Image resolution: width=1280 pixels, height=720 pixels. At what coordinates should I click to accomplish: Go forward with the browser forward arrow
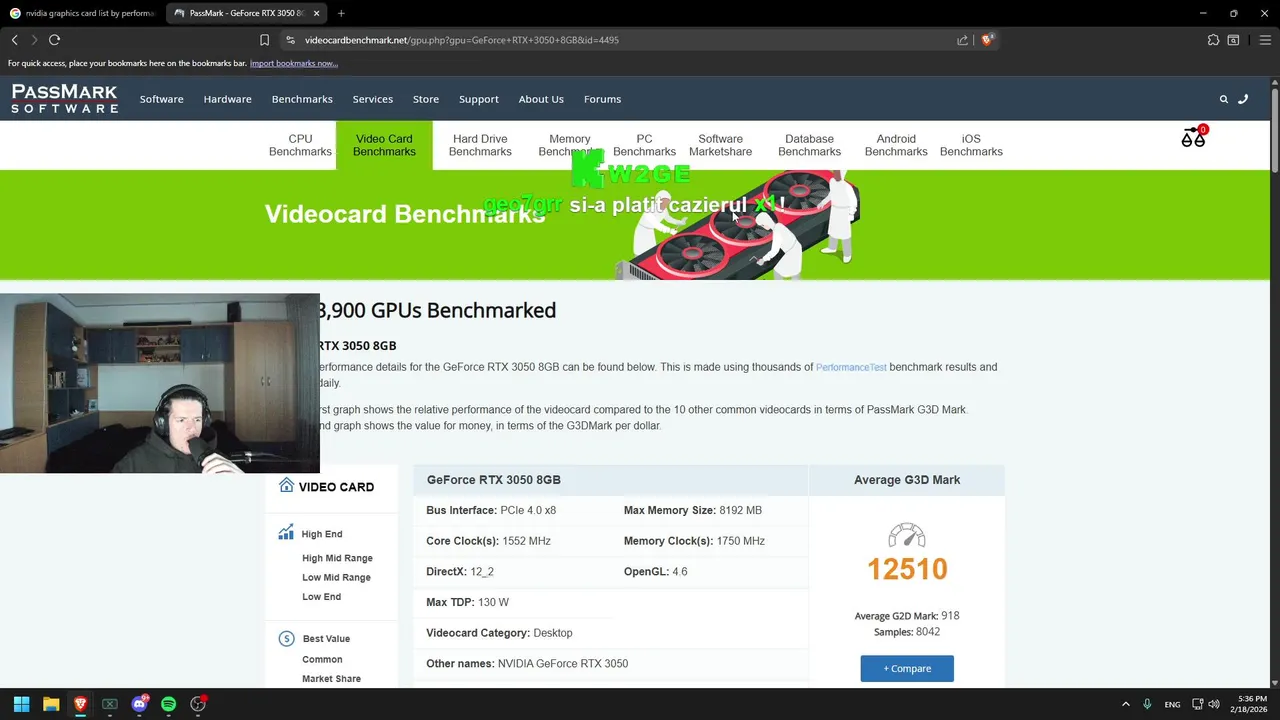click(34, 40)
